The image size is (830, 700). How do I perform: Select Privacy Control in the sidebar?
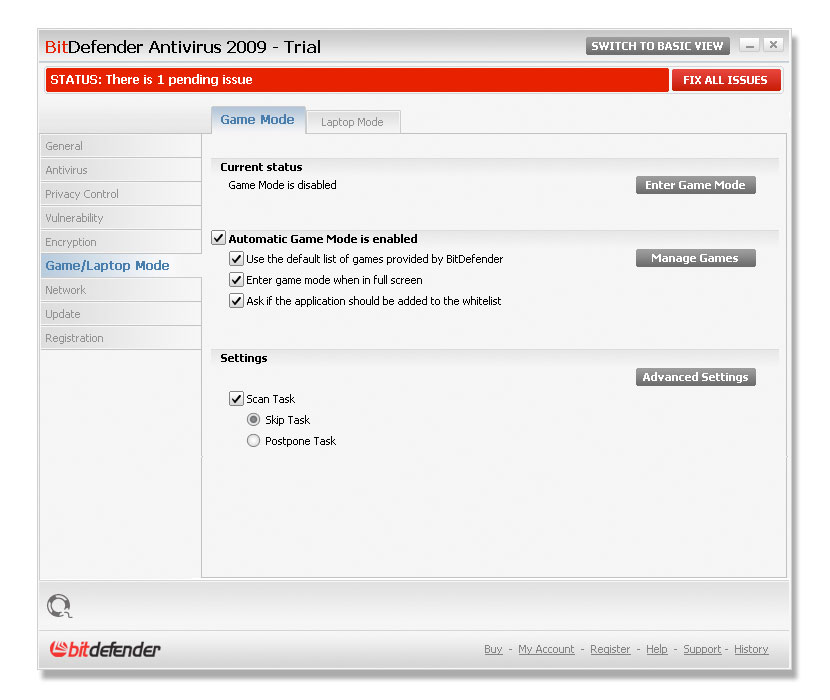[x=81, y=194]
